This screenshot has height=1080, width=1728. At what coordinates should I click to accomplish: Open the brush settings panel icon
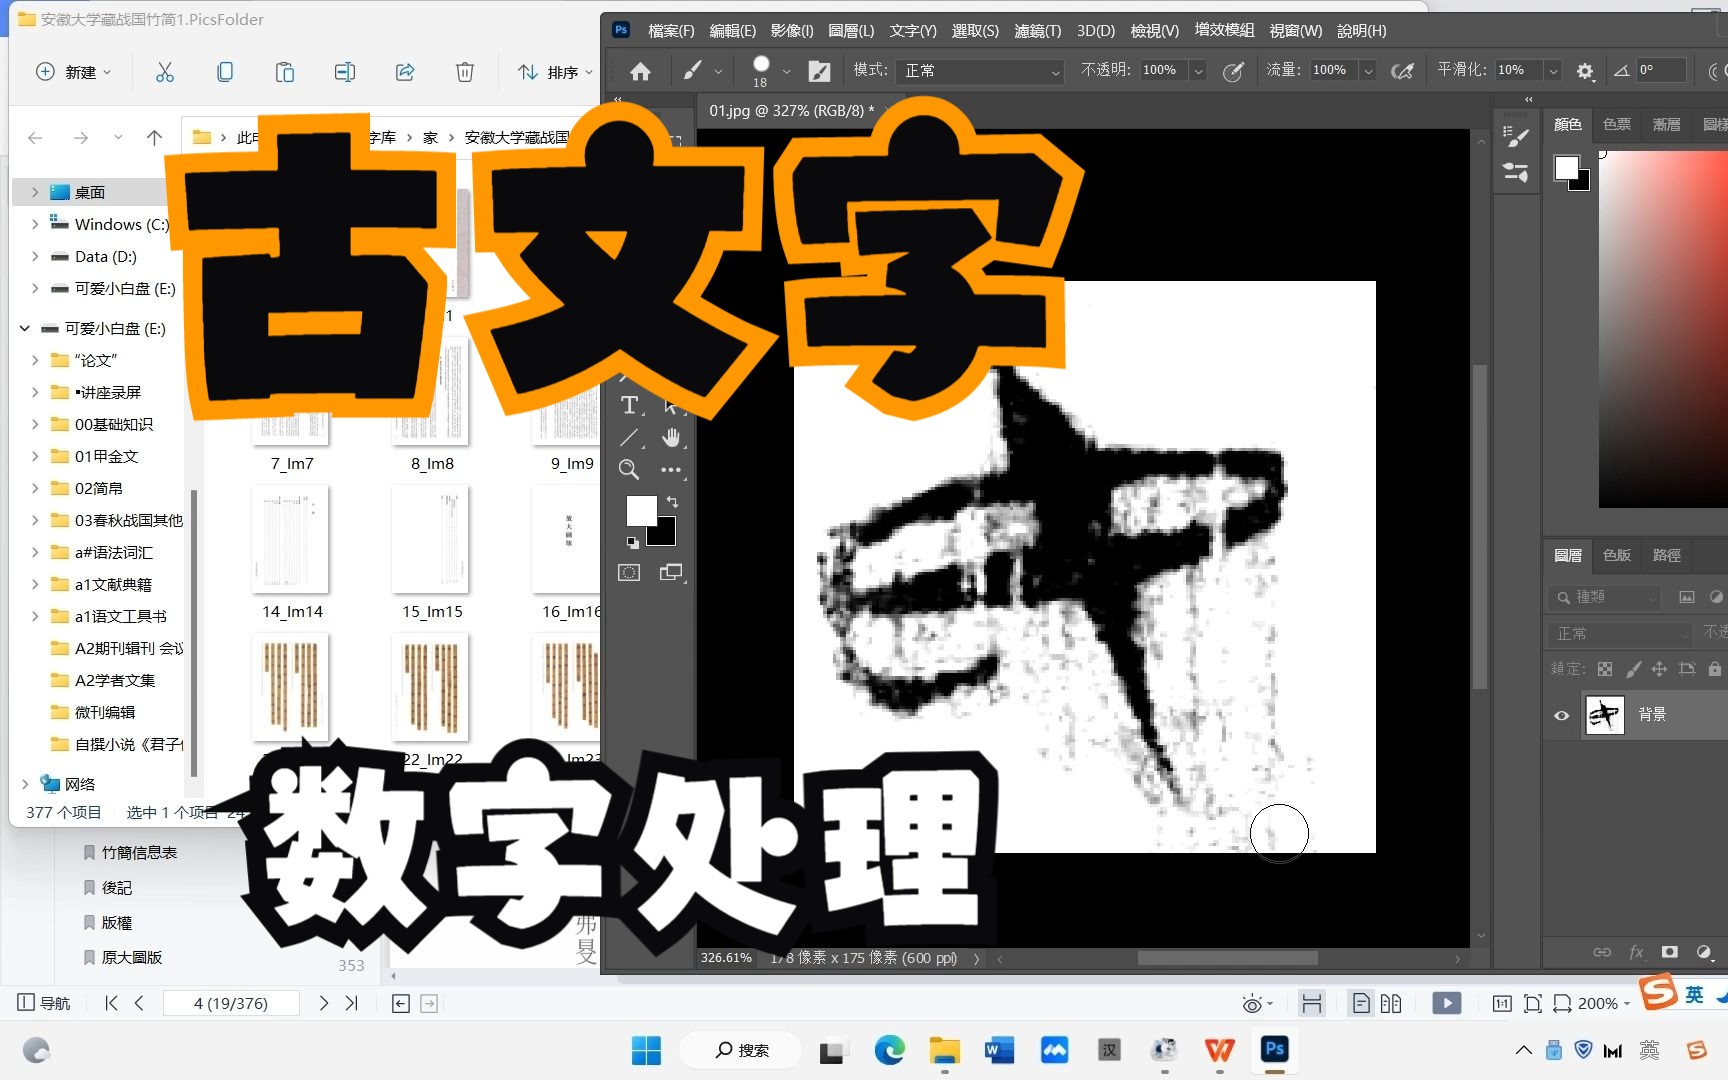click(x=819, y=71)
